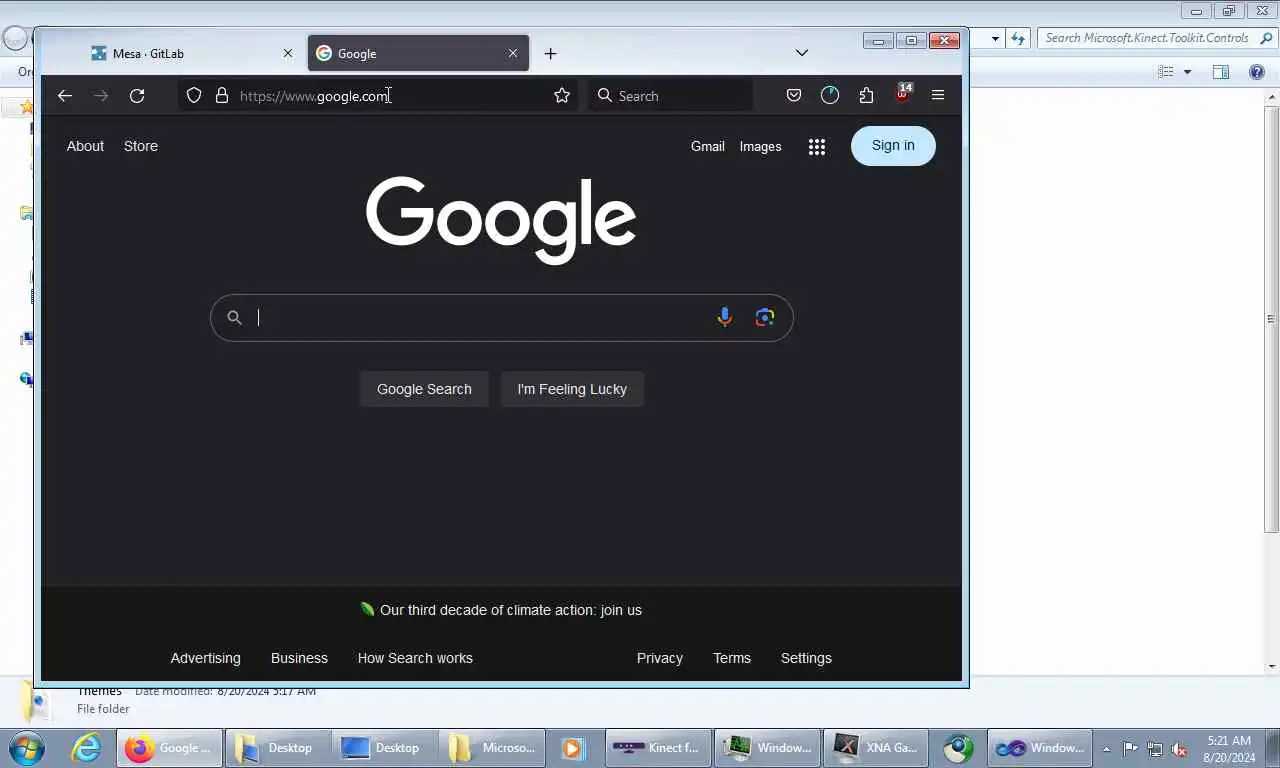1280x768 pixels.
Task: Click the Explorer help question mark icon
Action: tap(1257, 72)
